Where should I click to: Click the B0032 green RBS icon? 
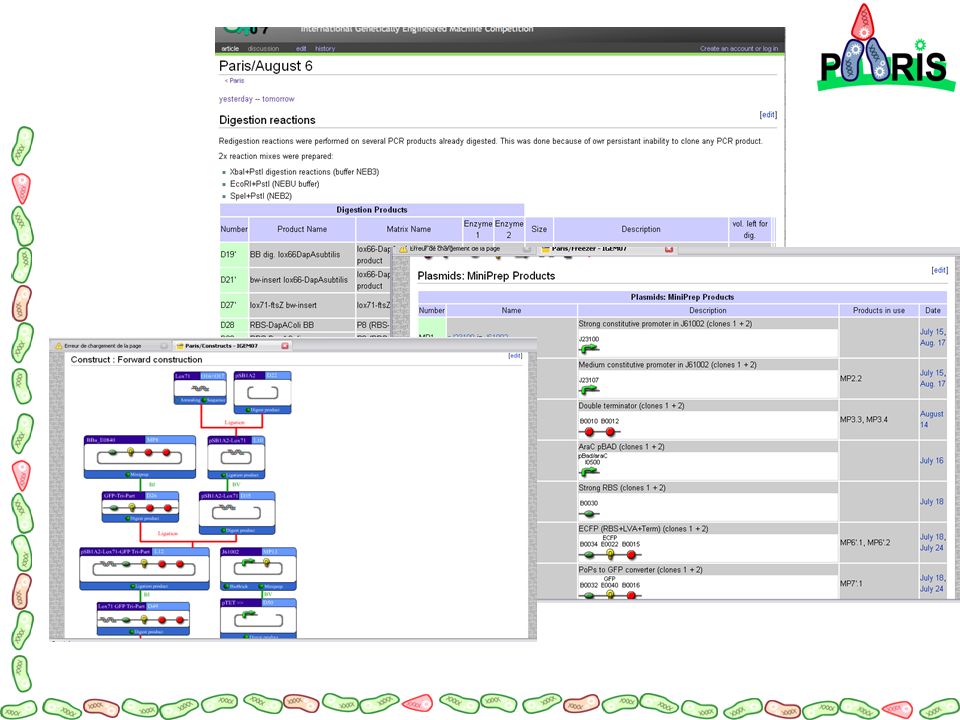click(x=589, y=594)
